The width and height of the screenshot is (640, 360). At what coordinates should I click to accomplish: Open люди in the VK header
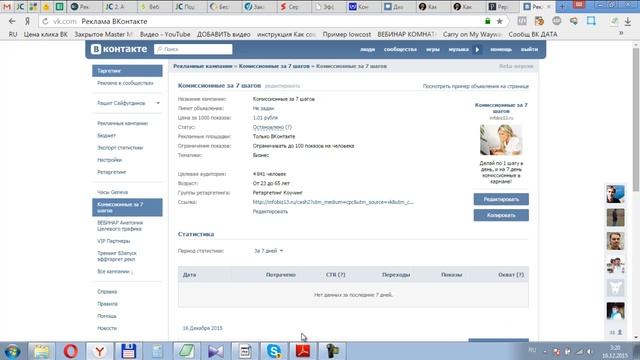tap(367, 49)
